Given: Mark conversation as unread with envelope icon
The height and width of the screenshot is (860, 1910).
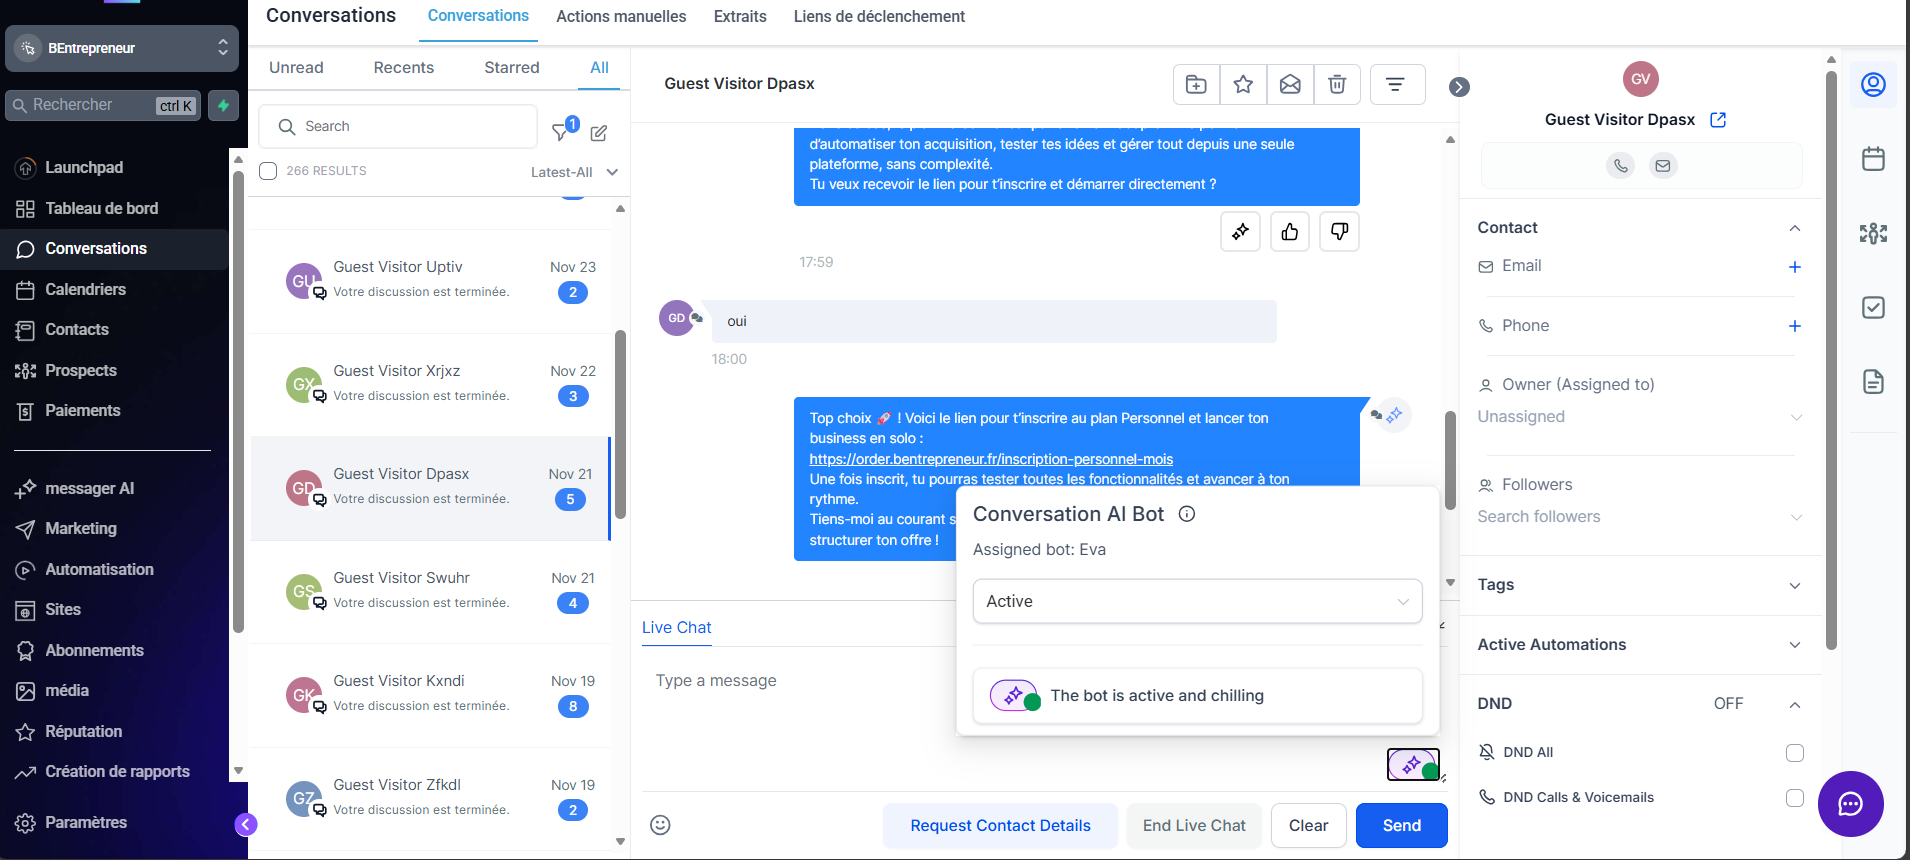Looking at the screenshot, I should tap(1290, 85).
